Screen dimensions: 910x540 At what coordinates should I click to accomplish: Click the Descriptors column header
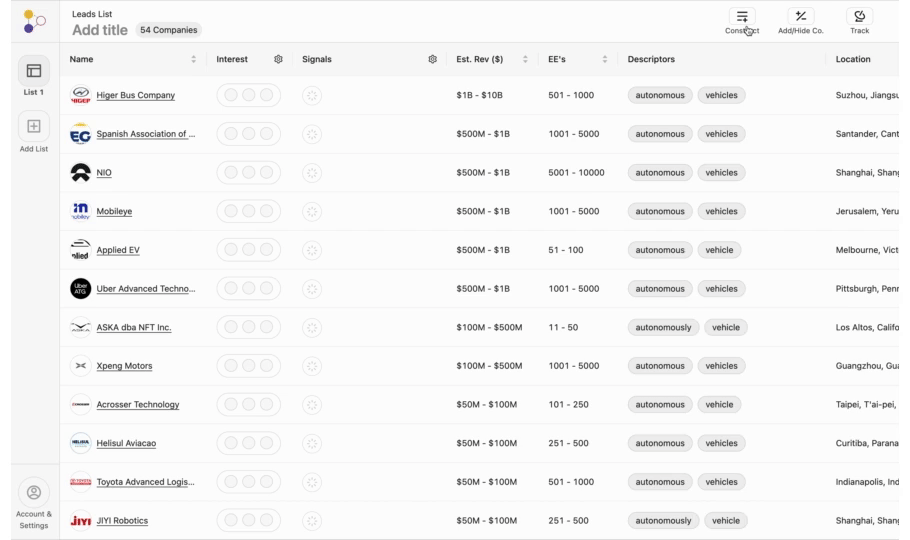coord(651,59)
